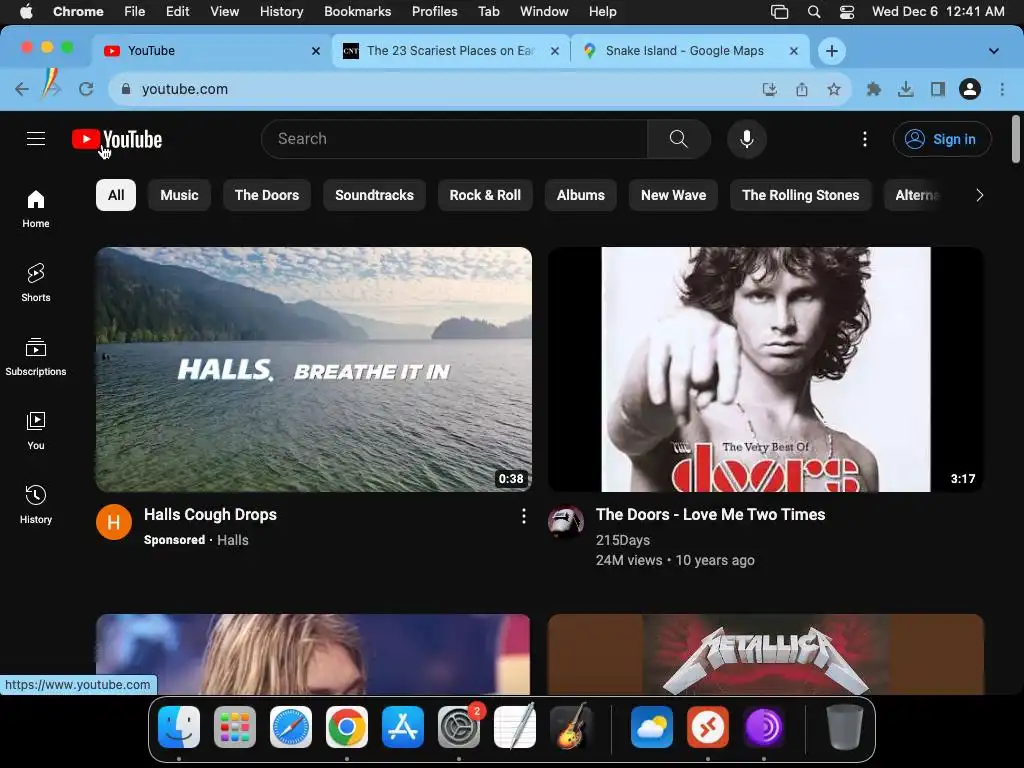Image resolution: width=1024 pixels, height=768 pixels.
Task: Open the Bookmarks menu
Action: (x=357, y=12)
